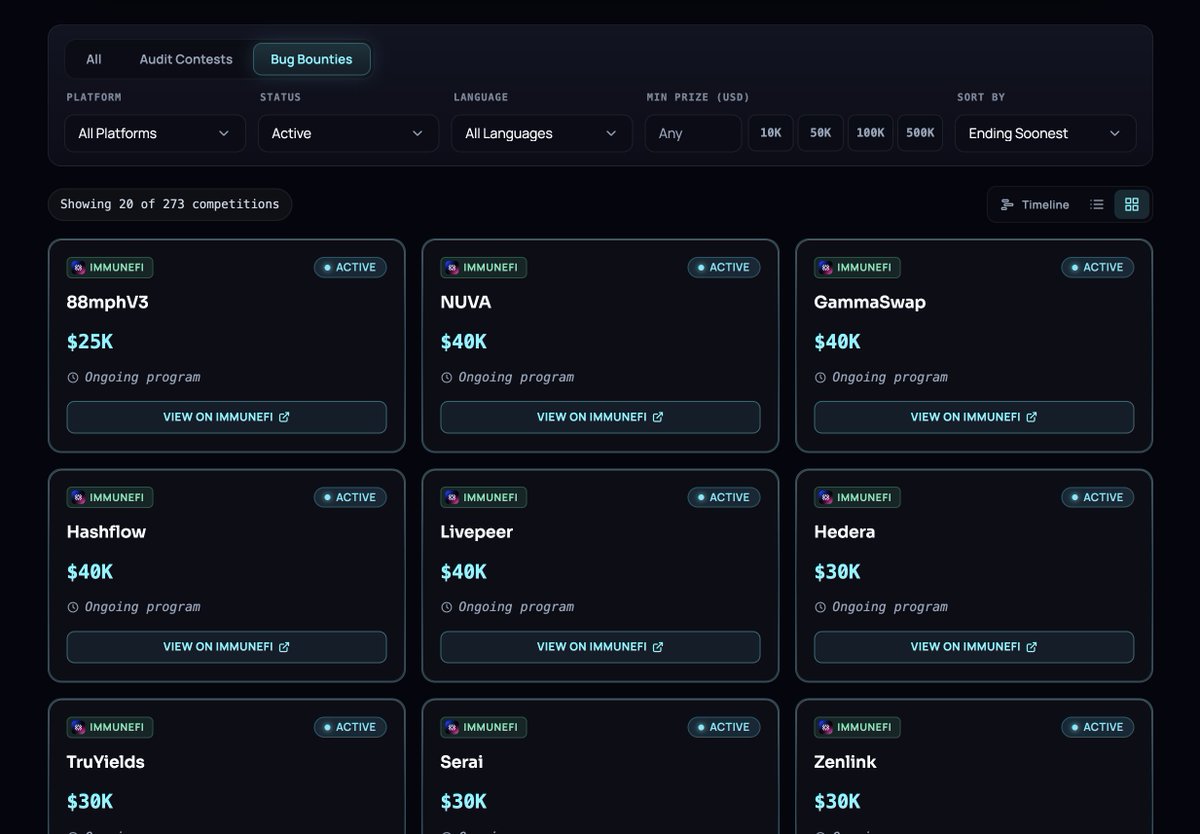
Task: Click Active badge on Hashflow card
Action: coord(350,497)
